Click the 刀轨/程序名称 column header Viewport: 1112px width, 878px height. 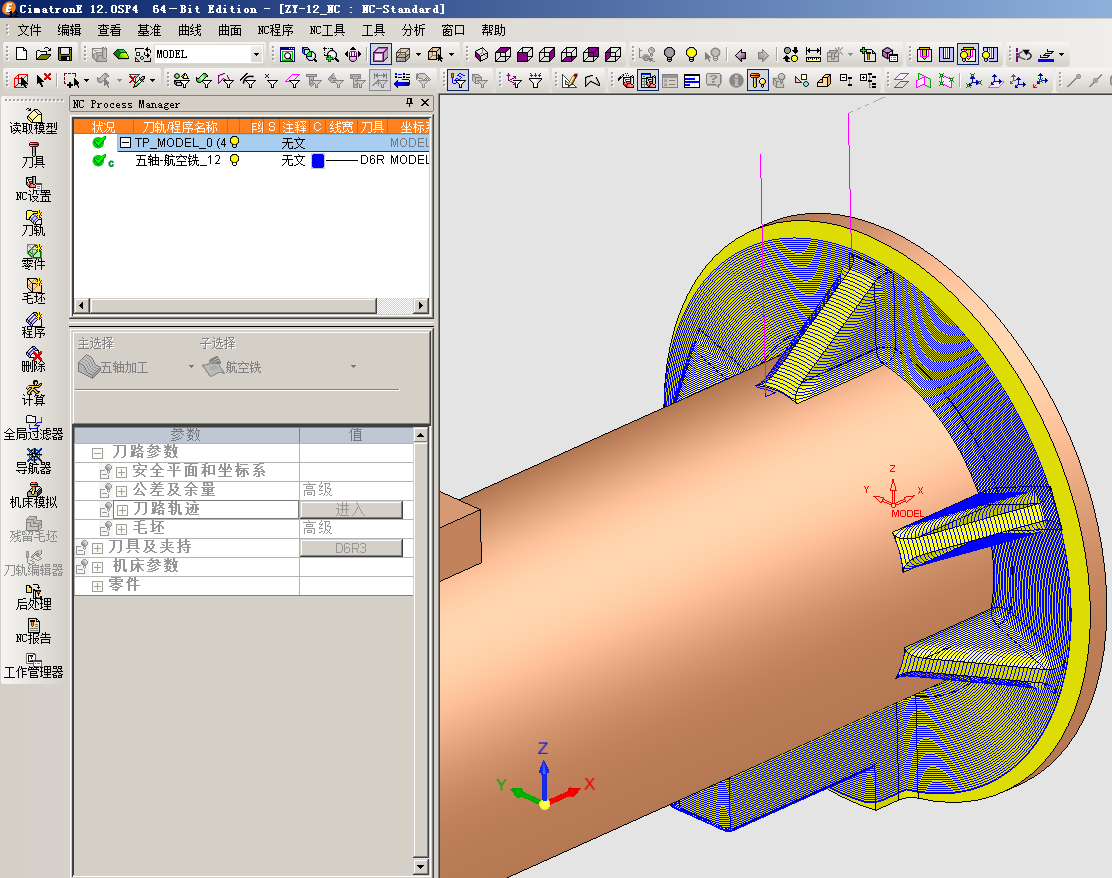(x=180, y=126)
